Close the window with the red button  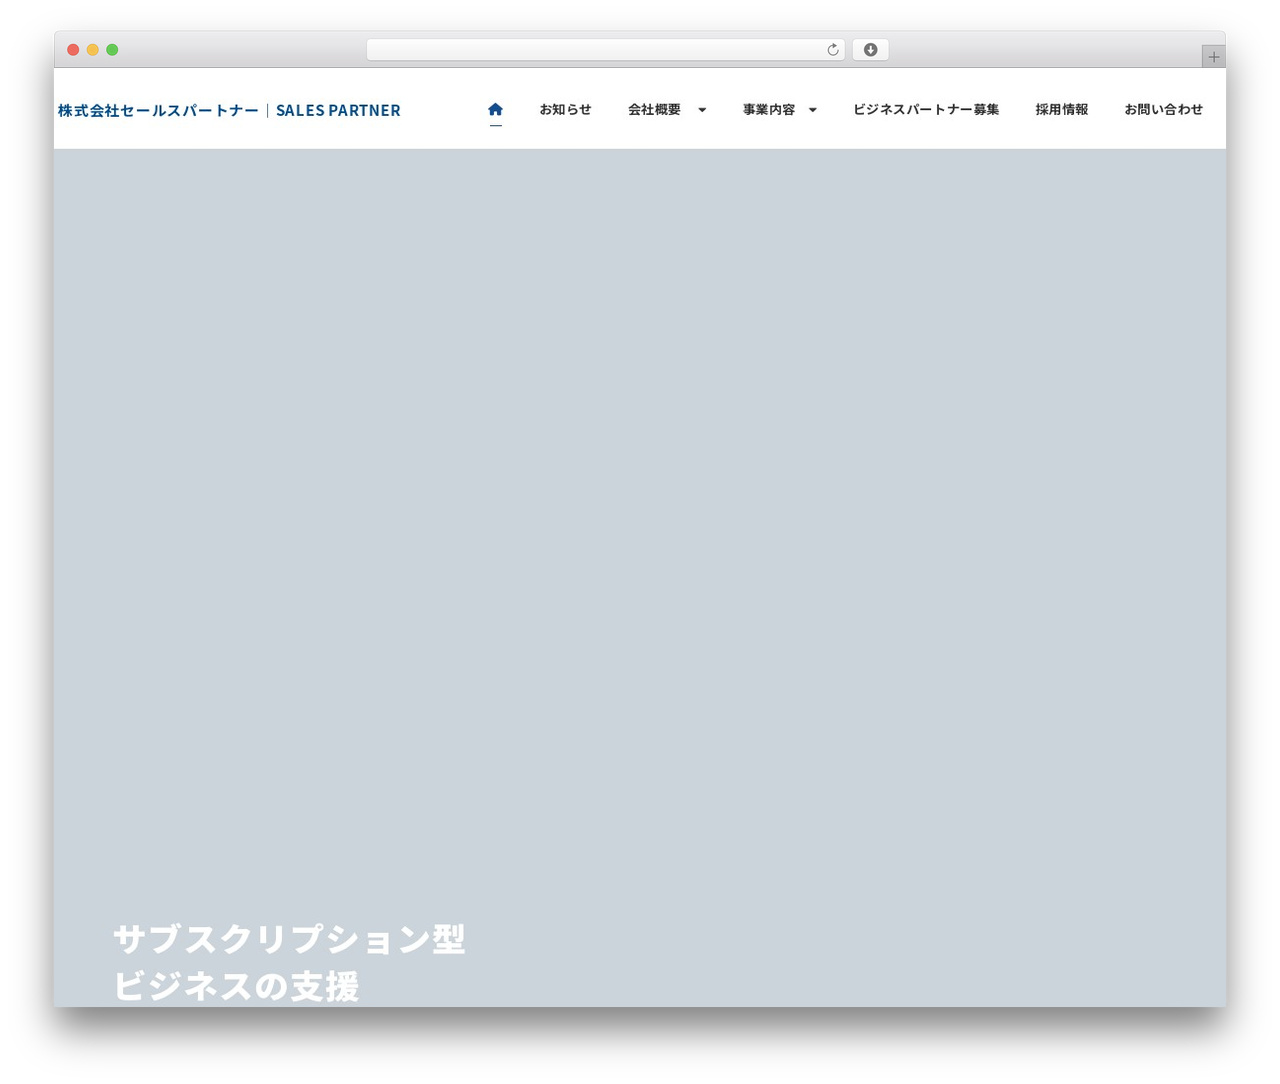(73, 50)
